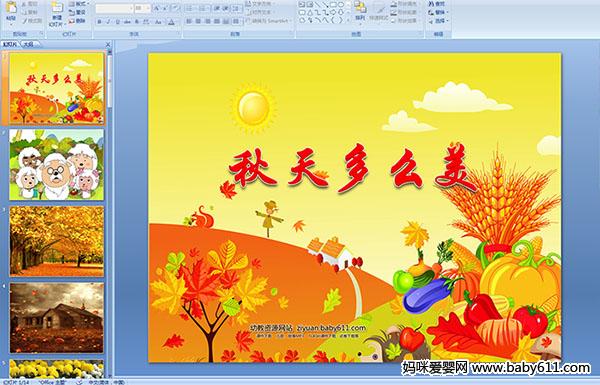Click the Paste clipboard icon

(11, 8)
